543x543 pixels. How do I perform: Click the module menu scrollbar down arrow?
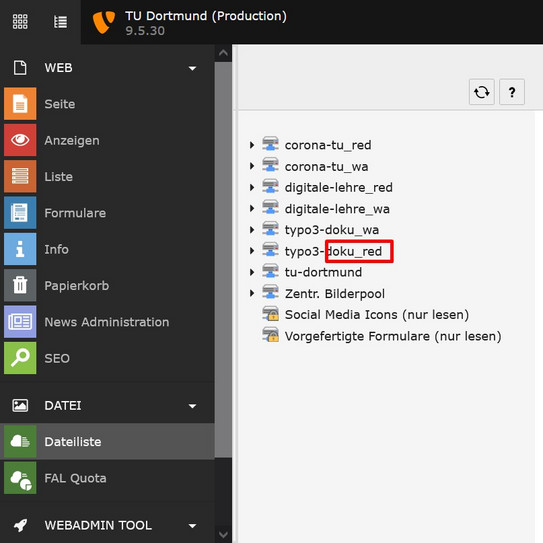click(x=223, y=534)
